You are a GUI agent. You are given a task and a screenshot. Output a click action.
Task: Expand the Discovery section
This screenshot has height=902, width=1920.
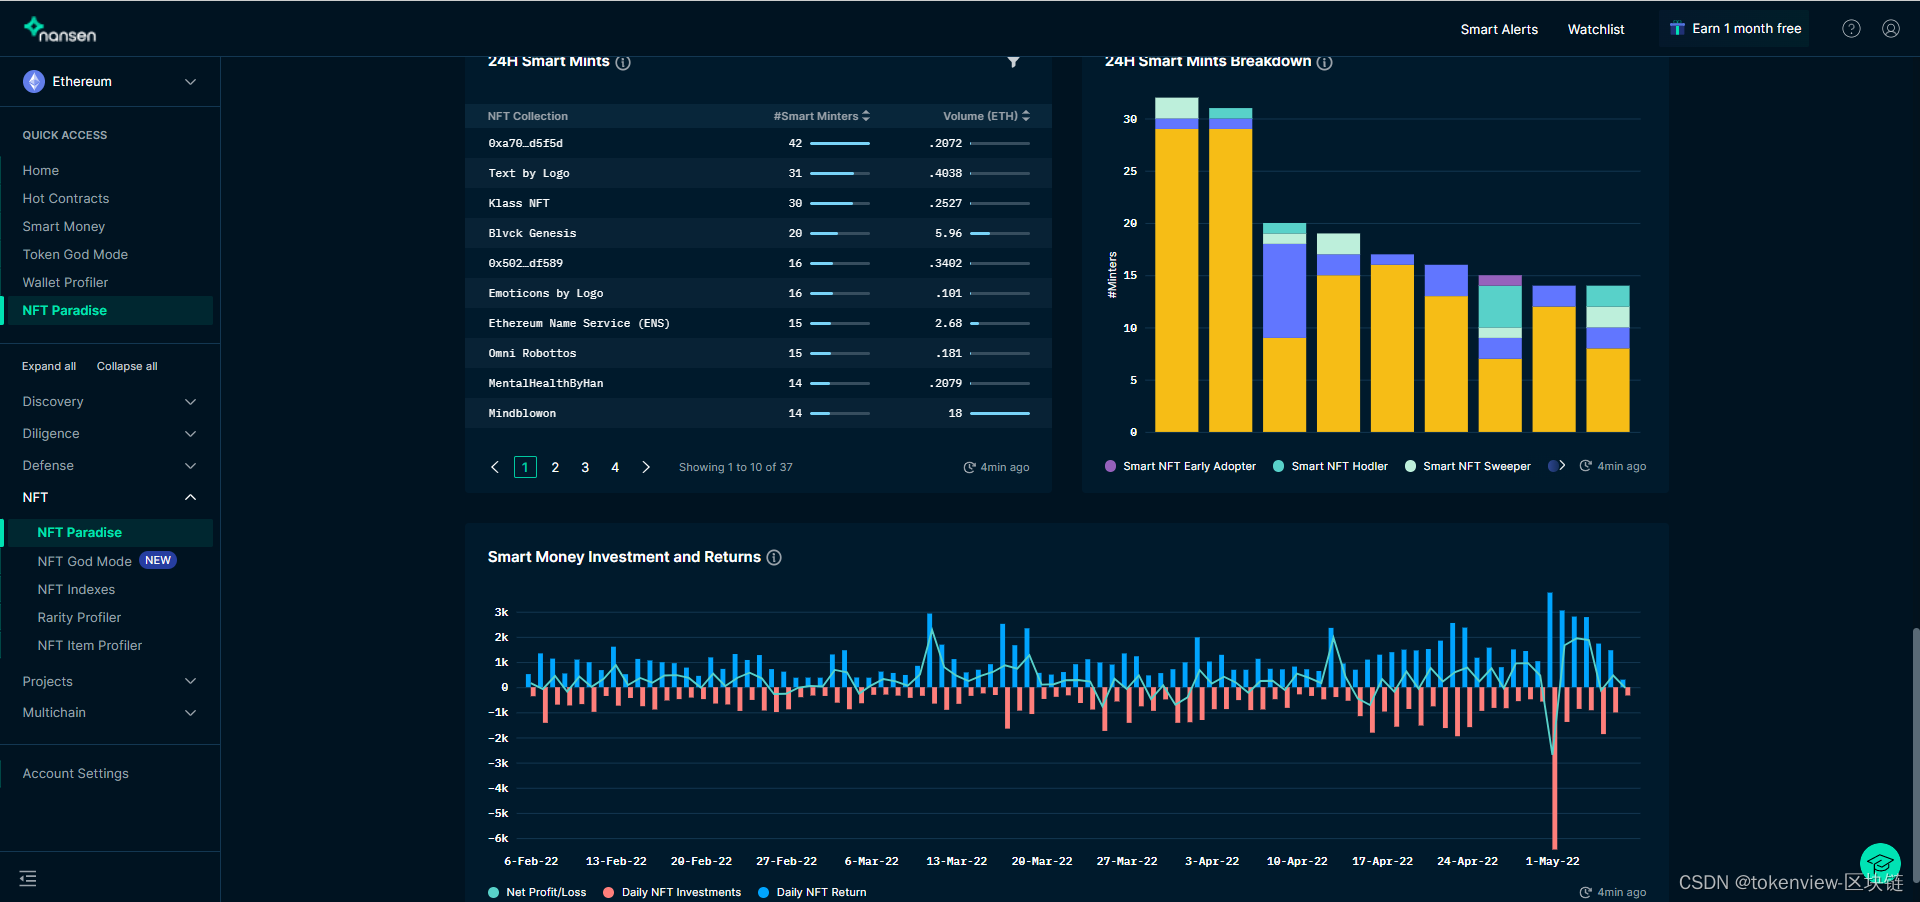pos(110,402)
